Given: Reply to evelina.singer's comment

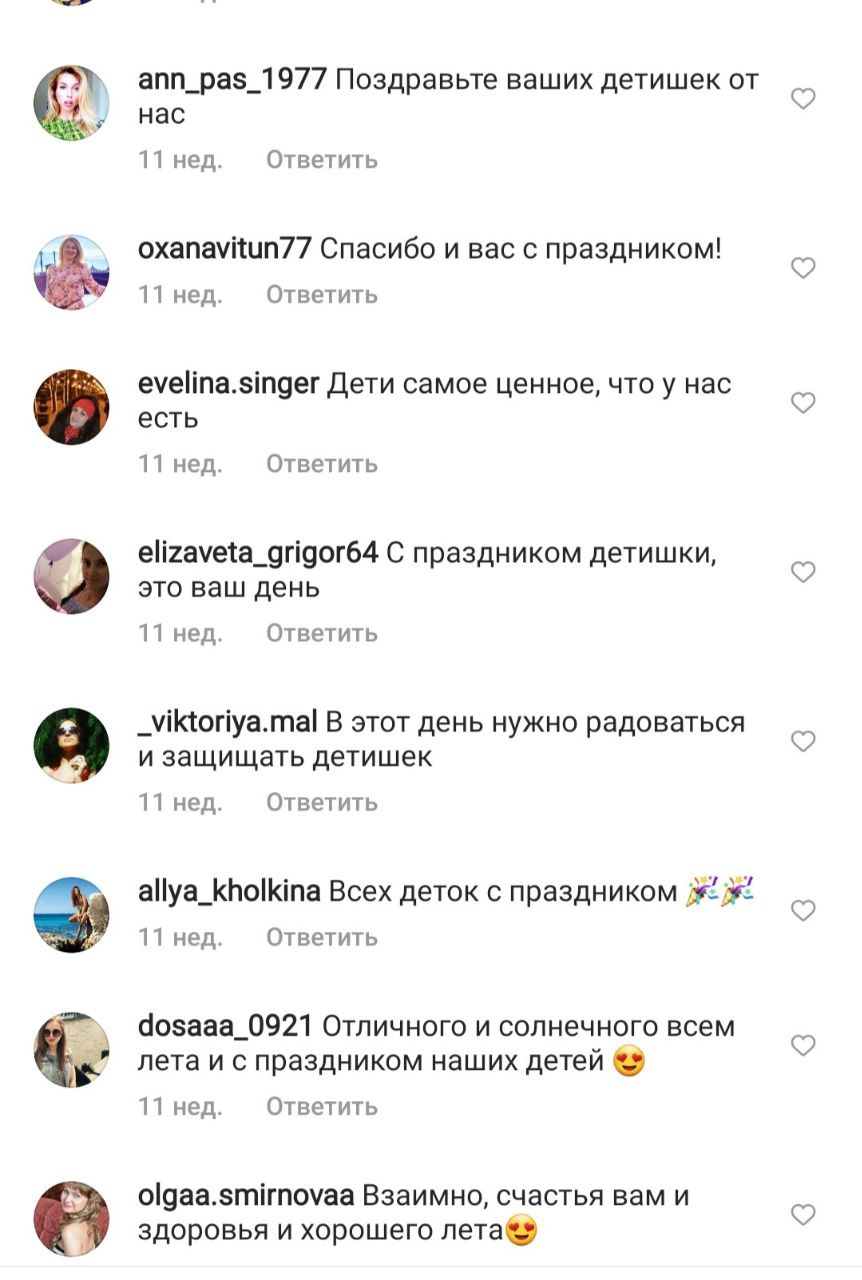Looking at the screenshot, I should (x=322, y=464).
